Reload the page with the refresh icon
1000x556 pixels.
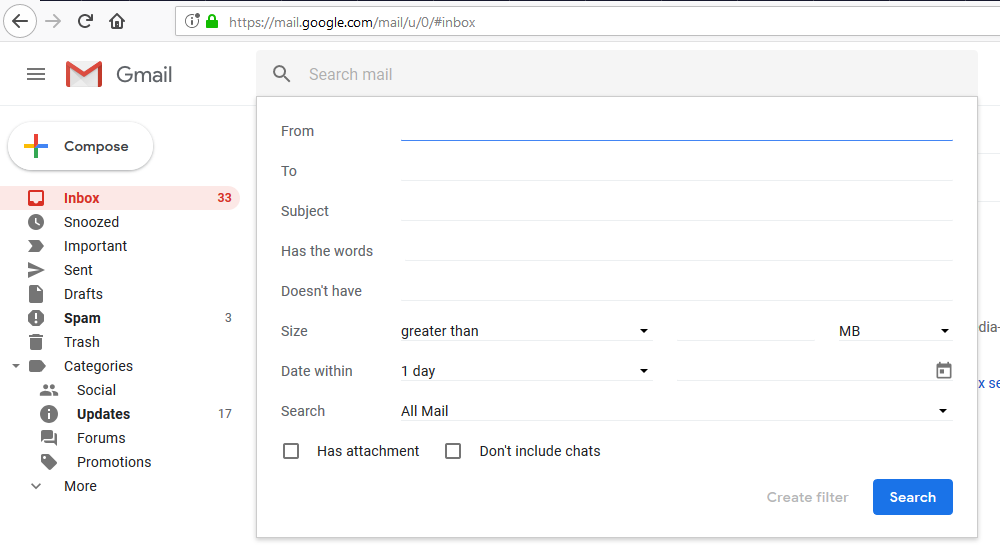(x=85, y=21)
